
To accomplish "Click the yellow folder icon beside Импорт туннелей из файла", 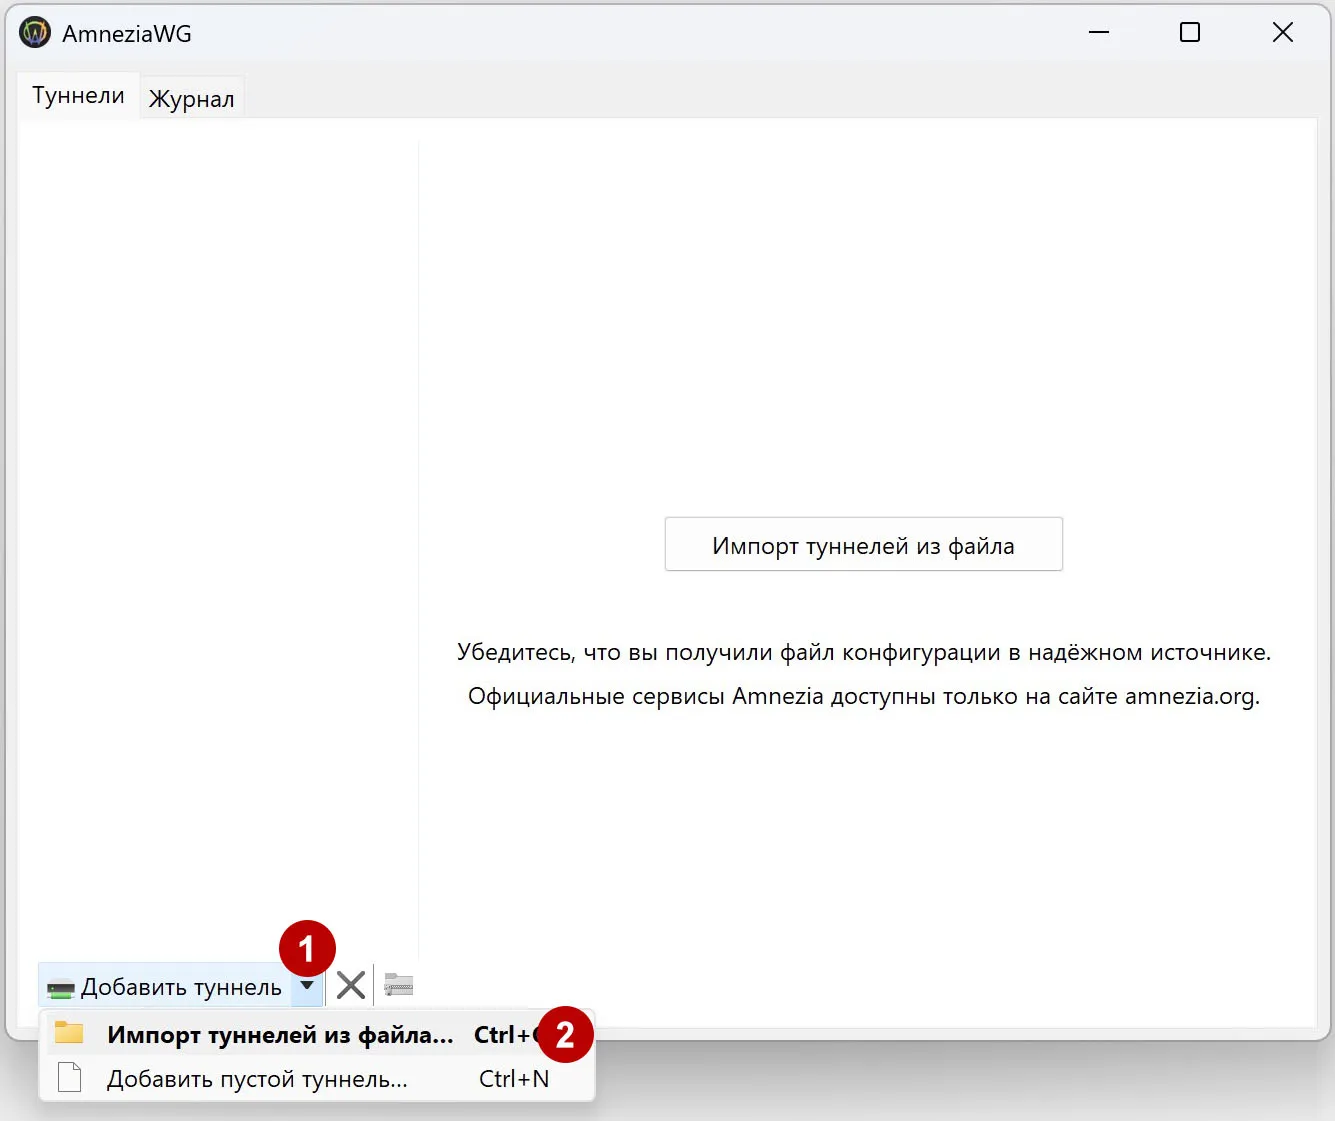I will point(68,1034).
